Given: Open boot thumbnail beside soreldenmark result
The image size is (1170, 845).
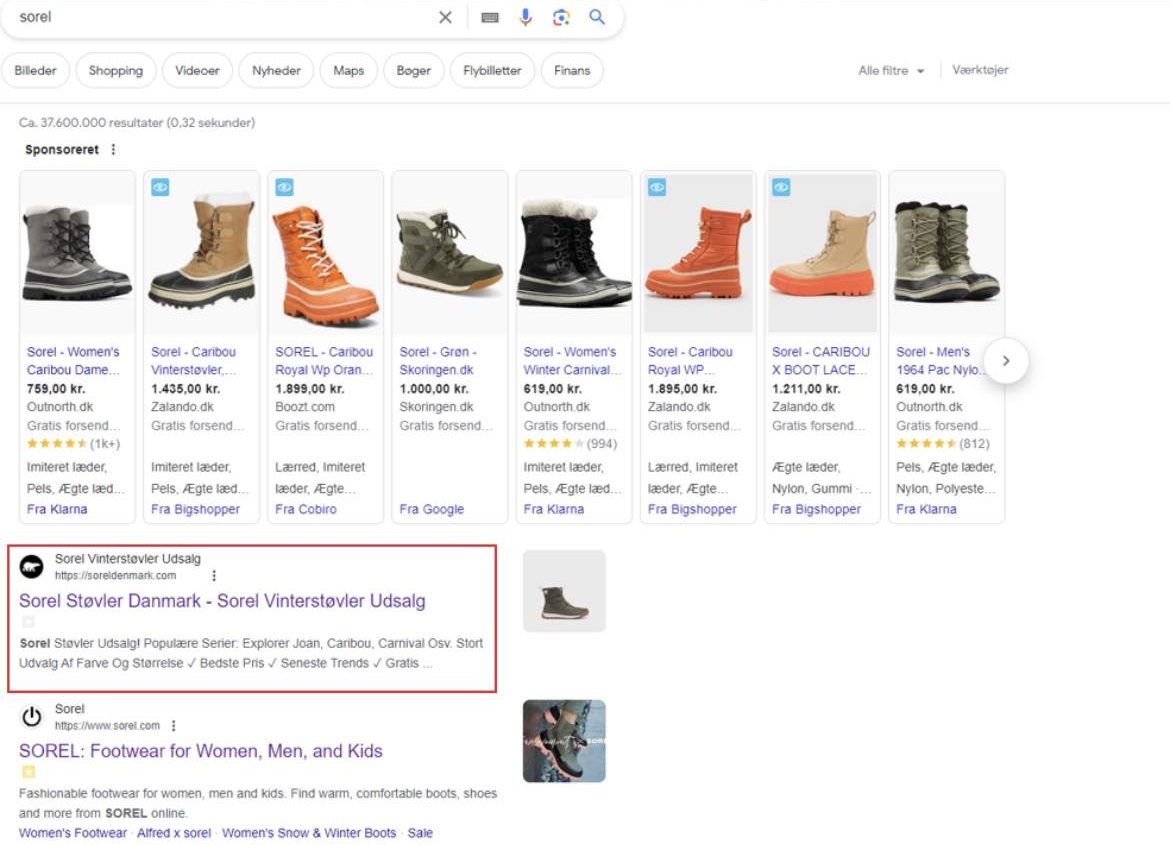Looking at the screenshot, I should 564,591.
